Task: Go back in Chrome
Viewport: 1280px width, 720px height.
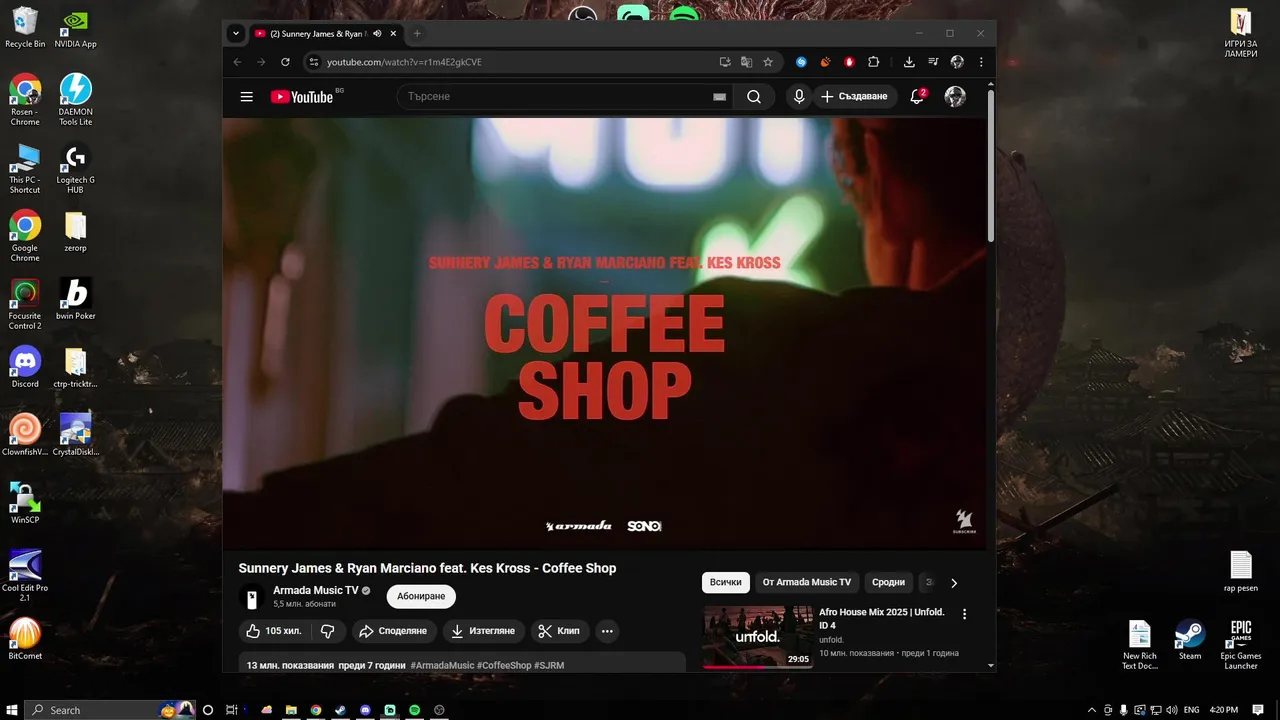Action: (x=238, y=62)
